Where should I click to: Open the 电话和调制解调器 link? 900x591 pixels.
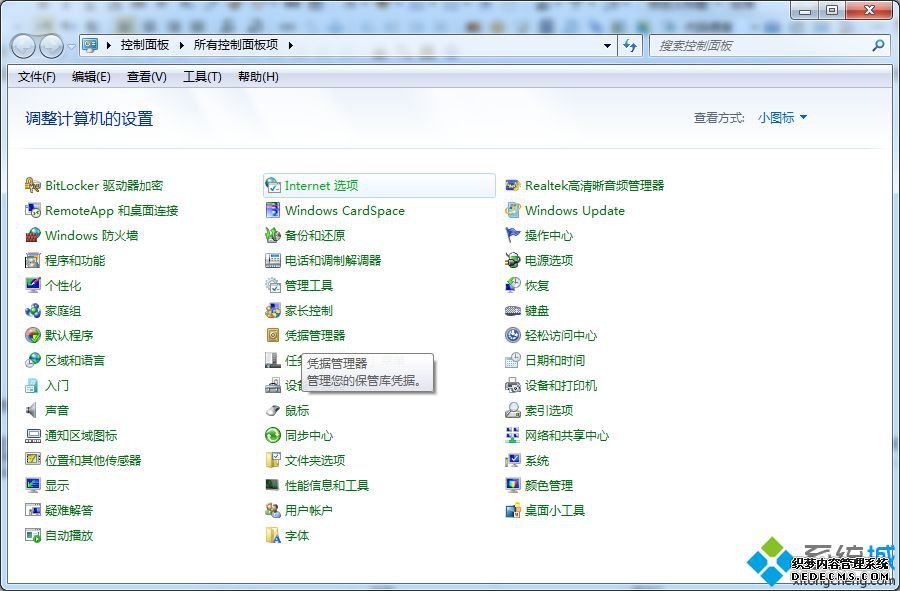click(x=333, y=260)
